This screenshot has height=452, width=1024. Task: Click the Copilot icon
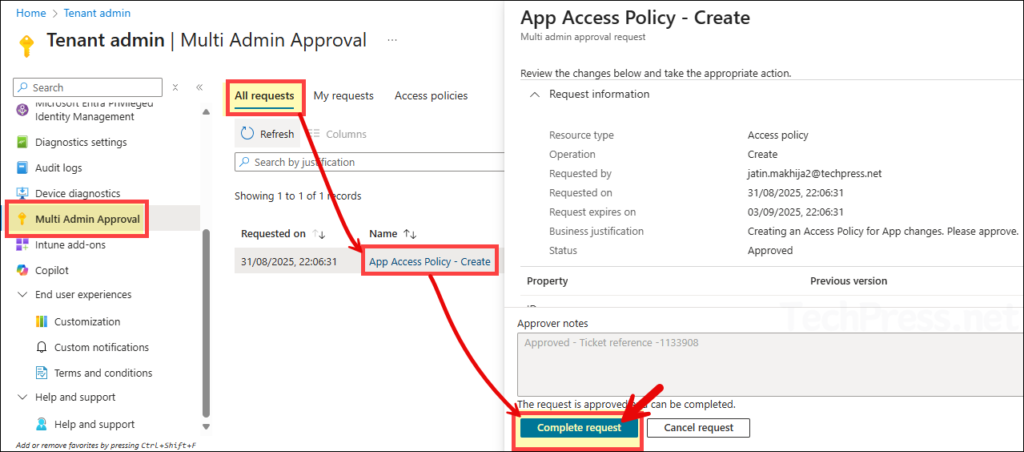[x=22, y=270]
